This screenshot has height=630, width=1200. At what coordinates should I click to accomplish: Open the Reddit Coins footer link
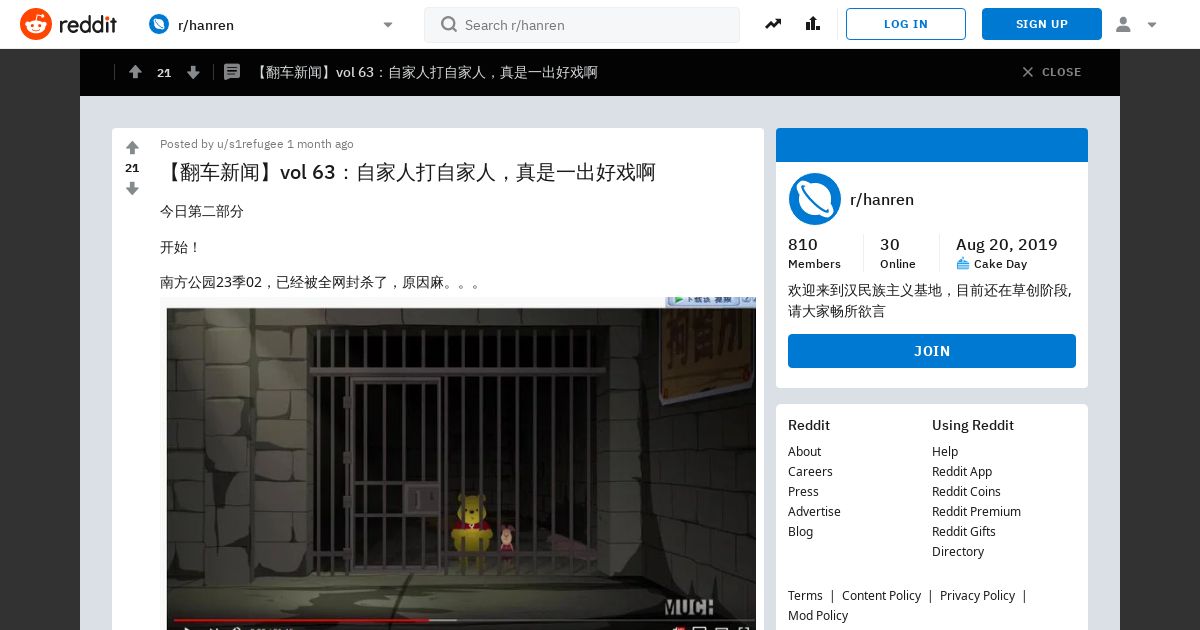tap(966, 492)
